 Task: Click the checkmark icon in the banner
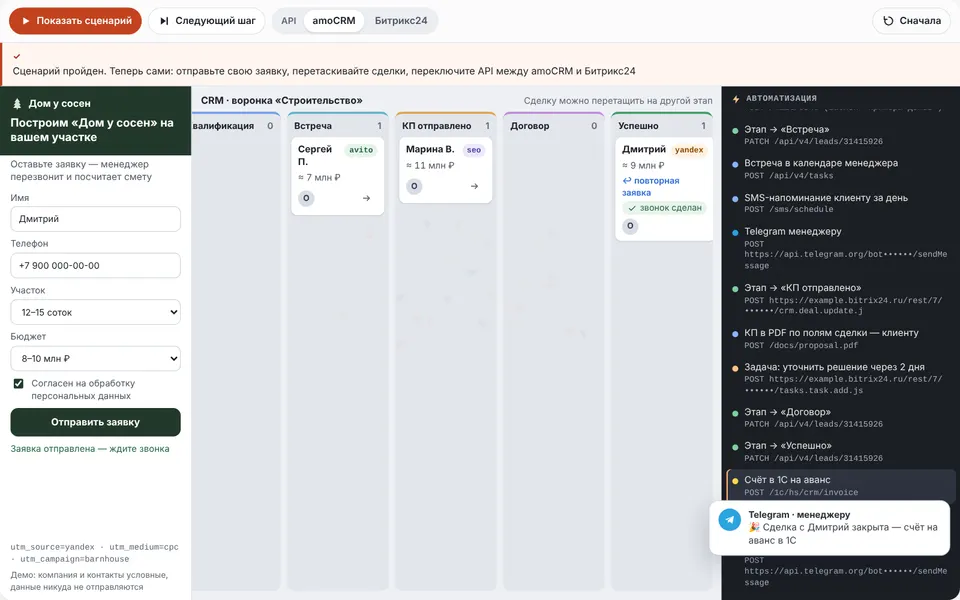pyautogui.click(x=17, y=56)
